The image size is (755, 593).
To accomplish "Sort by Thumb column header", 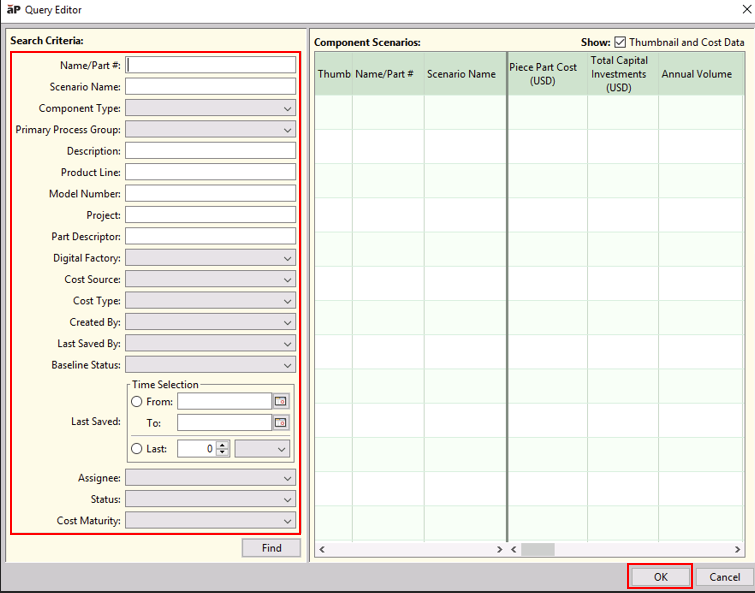I will coord(334,74).
